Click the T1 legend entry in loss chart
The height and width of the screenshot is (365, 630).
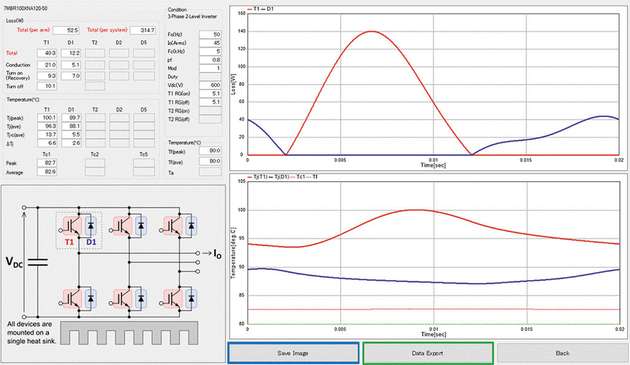point(254,9)
